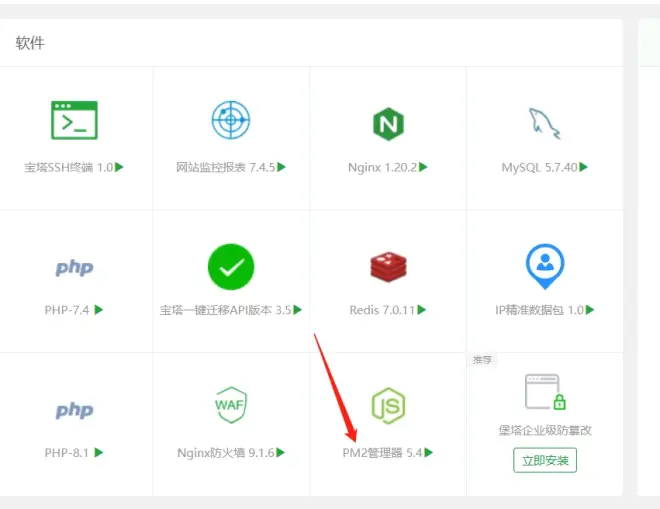Open the Redis 7.0.11 label

coord(382,310)
